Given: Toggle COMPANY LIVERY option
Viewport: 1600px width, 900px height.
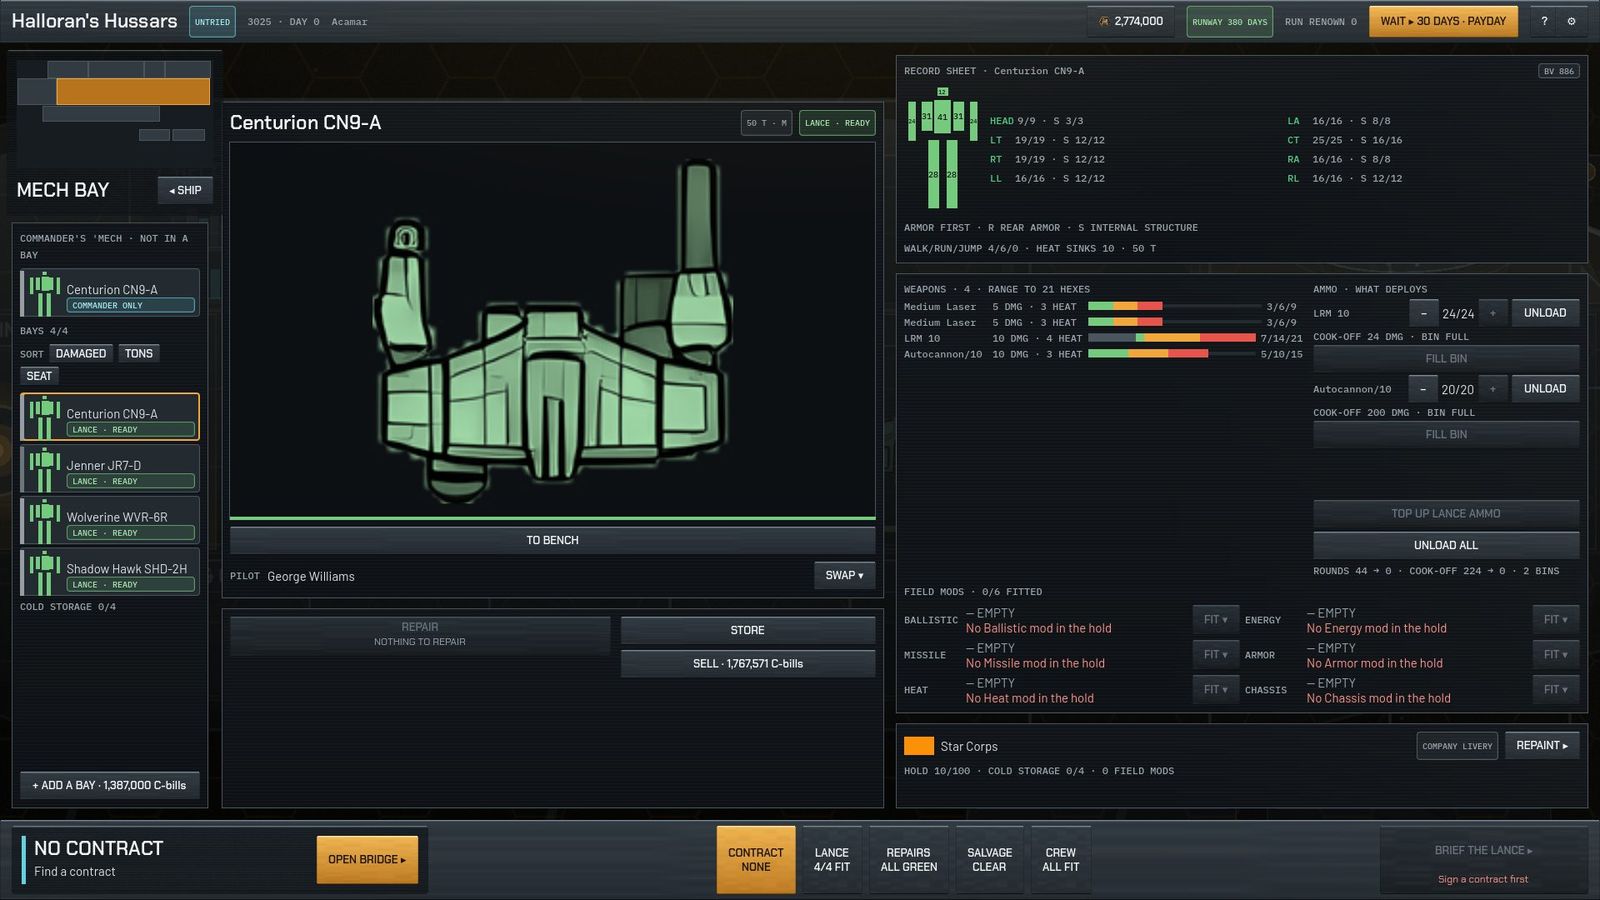Looking at the screenshot, I should pyautogui.click(x=1457, y=746).
